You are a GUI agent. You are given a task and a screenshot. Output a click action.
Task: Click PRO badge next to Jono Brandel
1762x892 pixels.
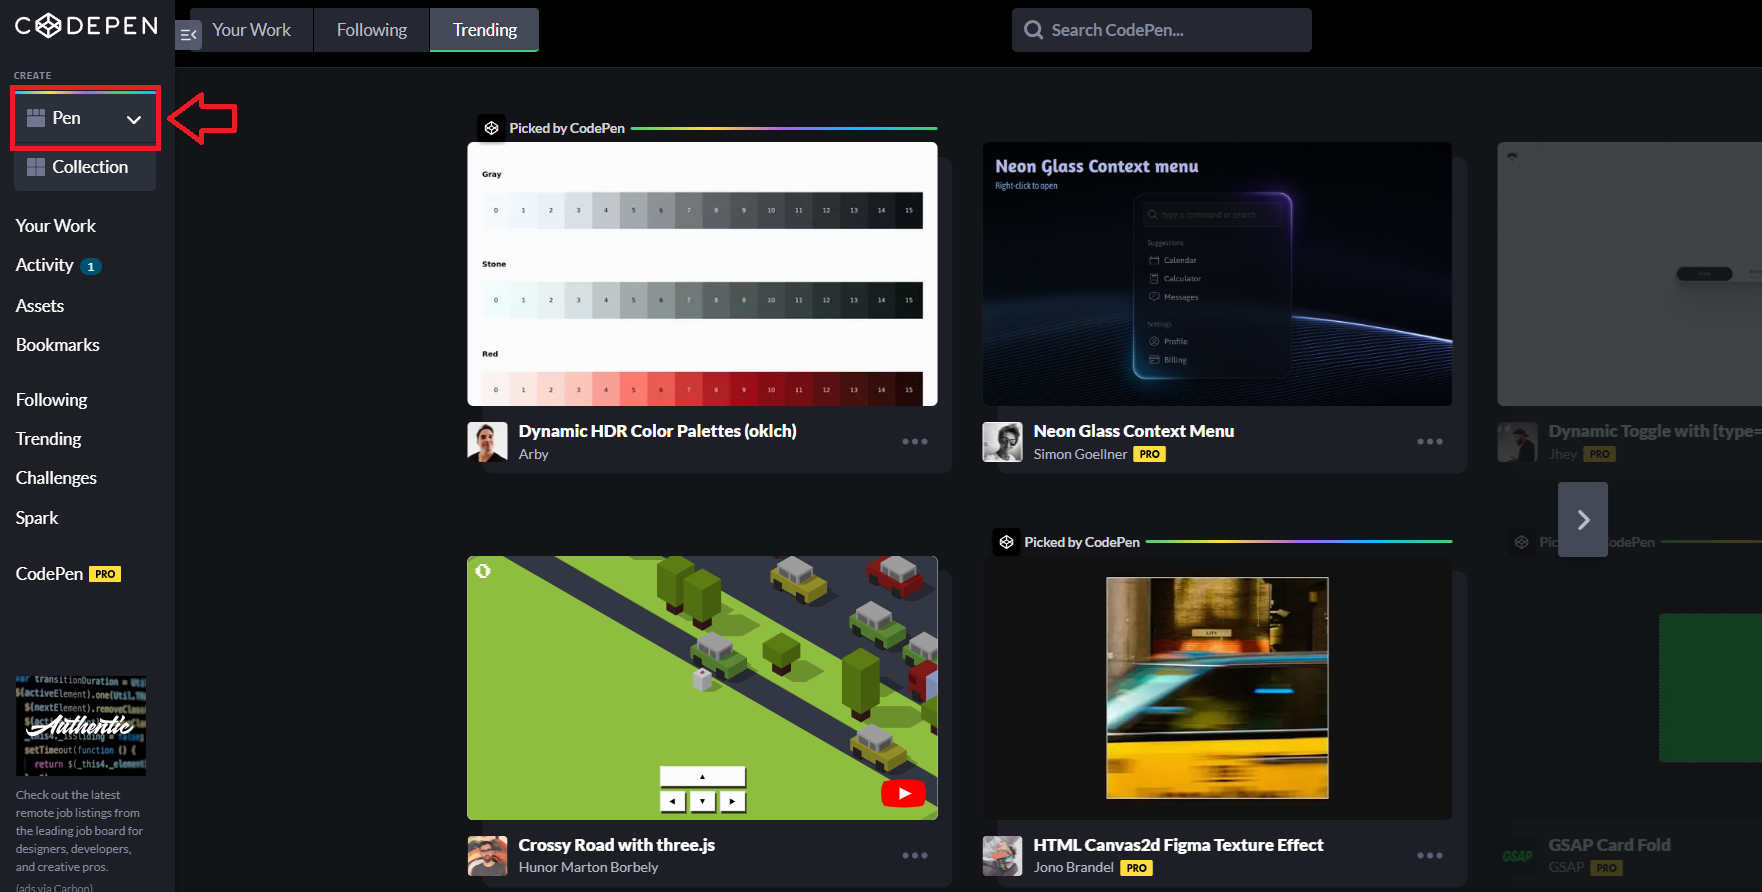(x=1136, y=868)
